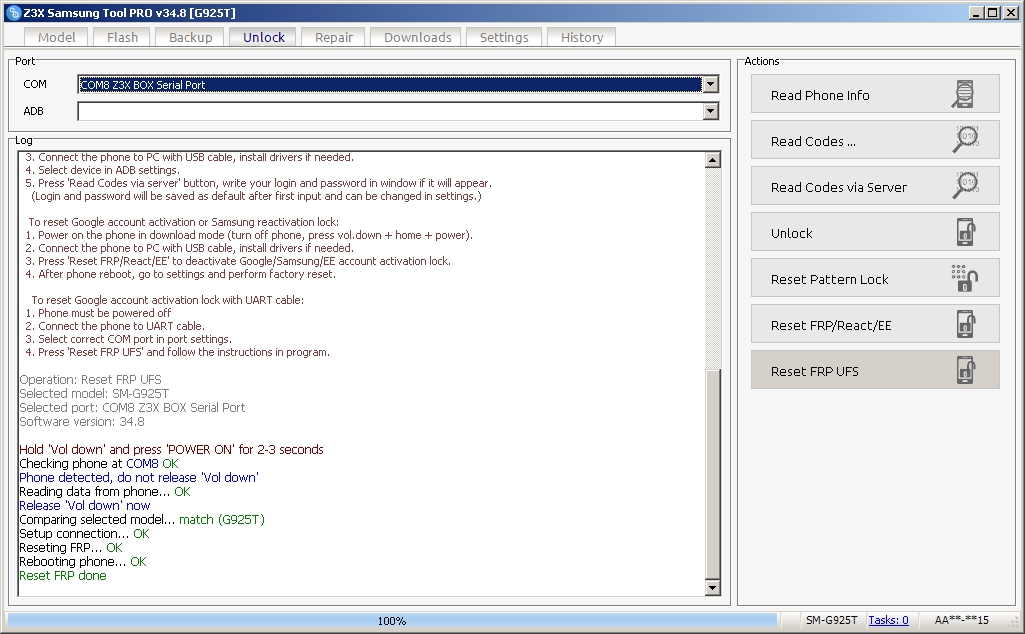Switch to the Flash tab
The height and width of the screenshot is (634, 1025).
point(123,37)
